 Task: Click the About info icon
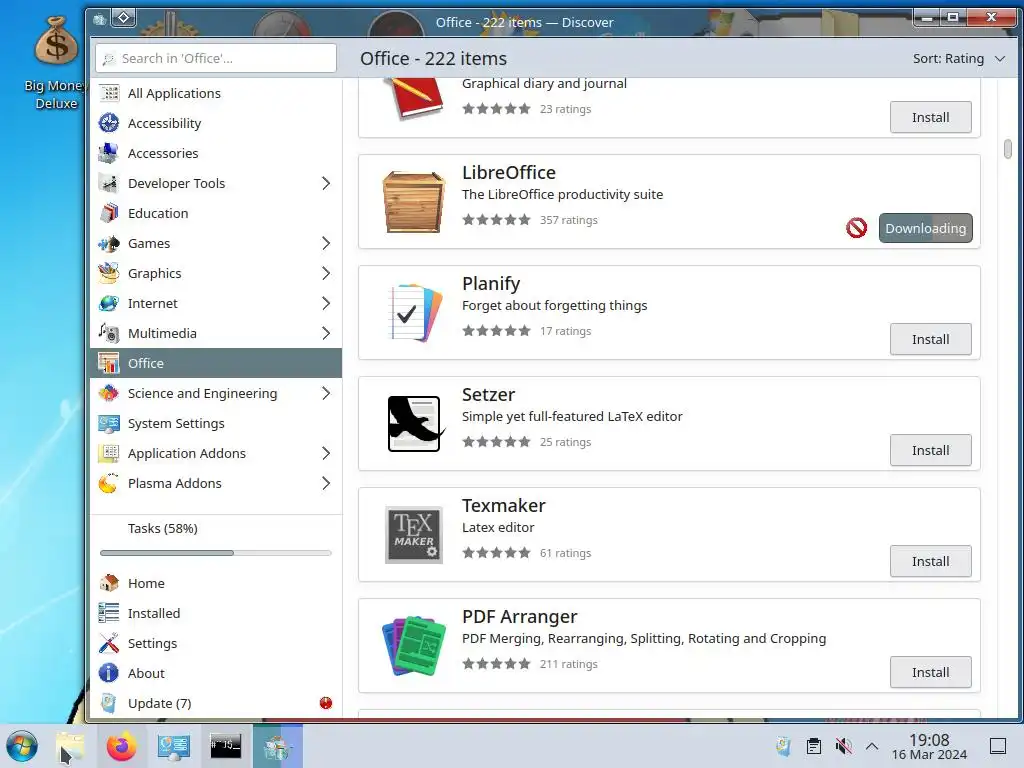click(x=108, y=673)
